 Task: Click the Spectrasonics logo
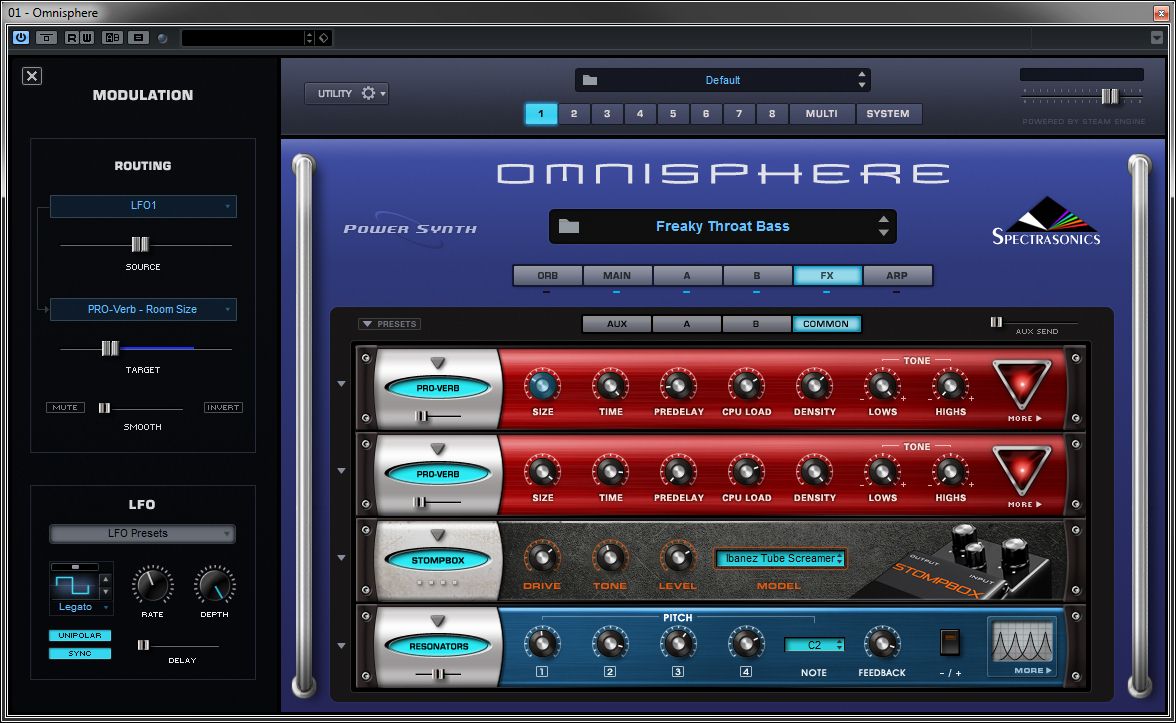tap(1046, 222)
